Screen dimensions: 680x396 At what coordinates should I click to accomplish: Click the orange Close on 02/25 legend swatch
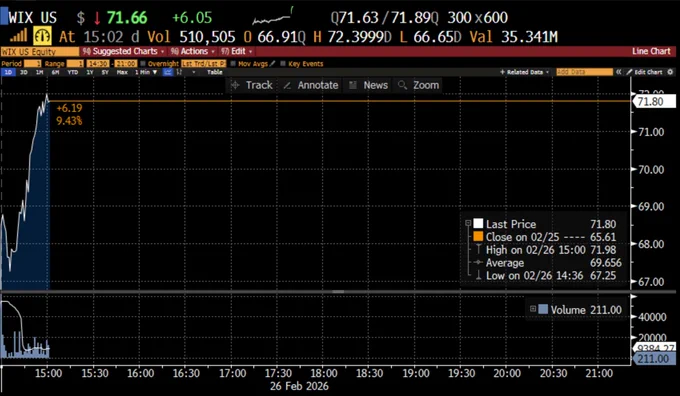point(478,237)
